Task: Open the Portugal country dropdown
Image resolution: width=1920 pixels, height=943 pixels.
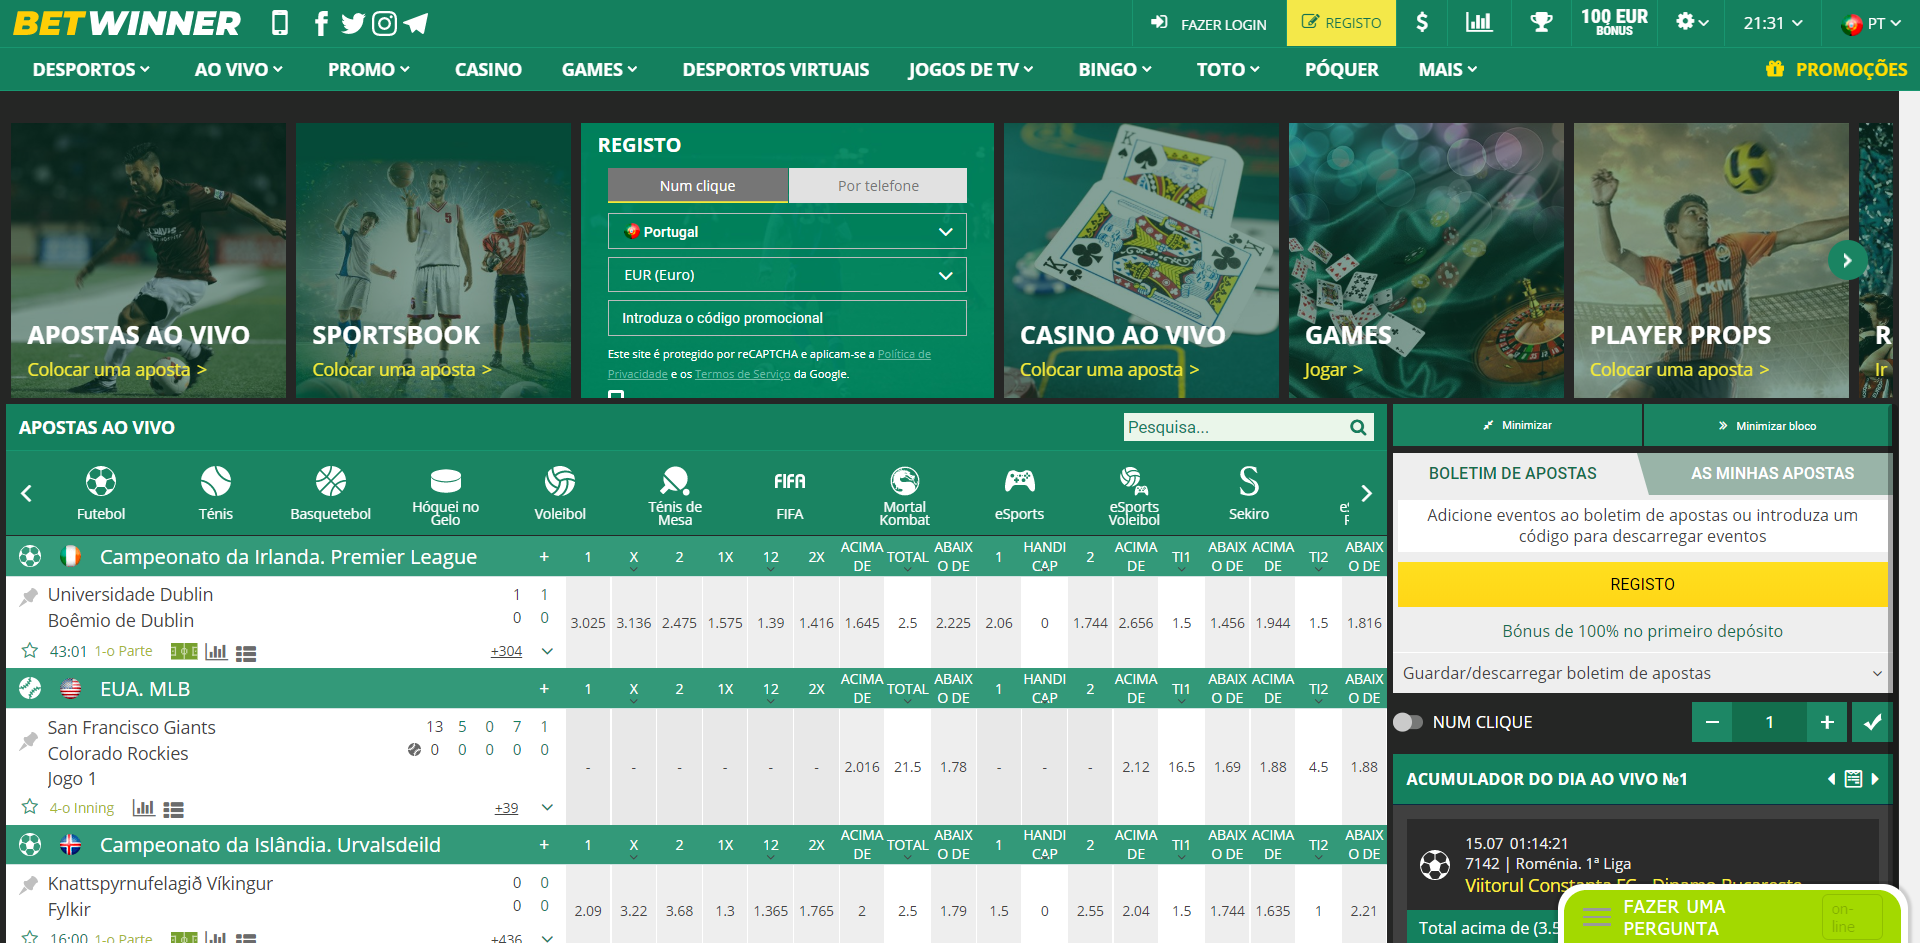Action: [x=787, y=231]
